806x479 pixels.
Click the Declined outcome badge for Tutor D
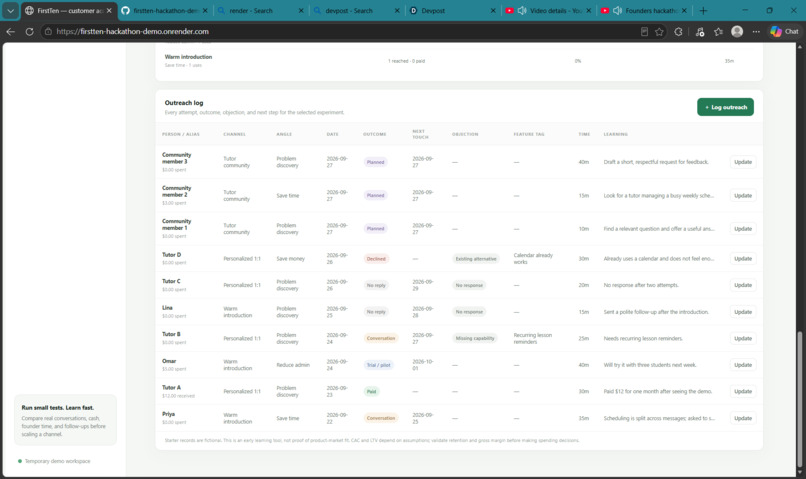376,259
